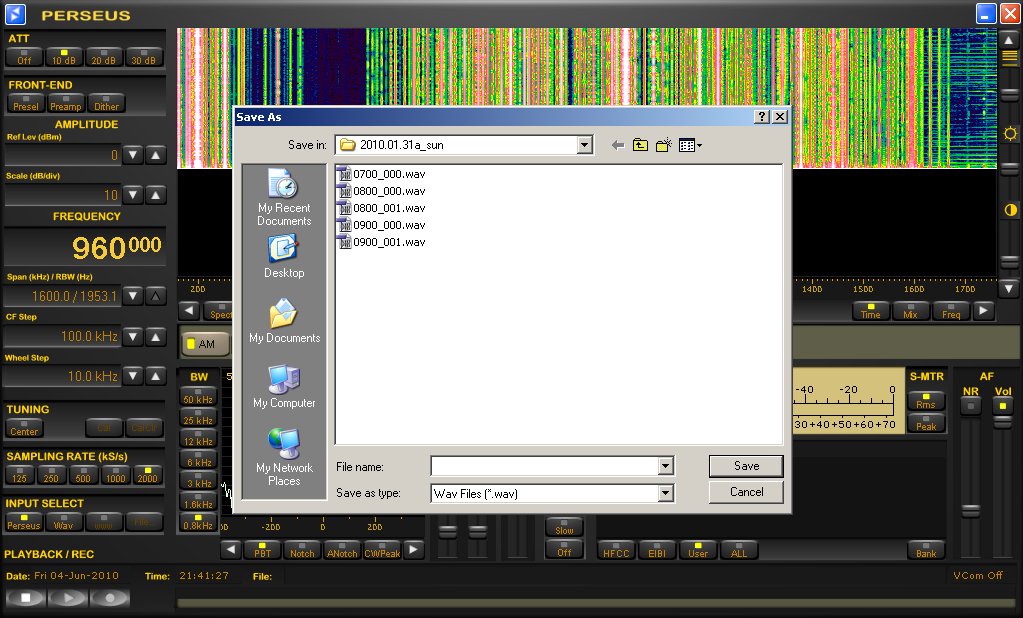Viewport: 1023px width, 618px height.
Task: Decrease the Span/RBW value
Action: coord(133,296)
